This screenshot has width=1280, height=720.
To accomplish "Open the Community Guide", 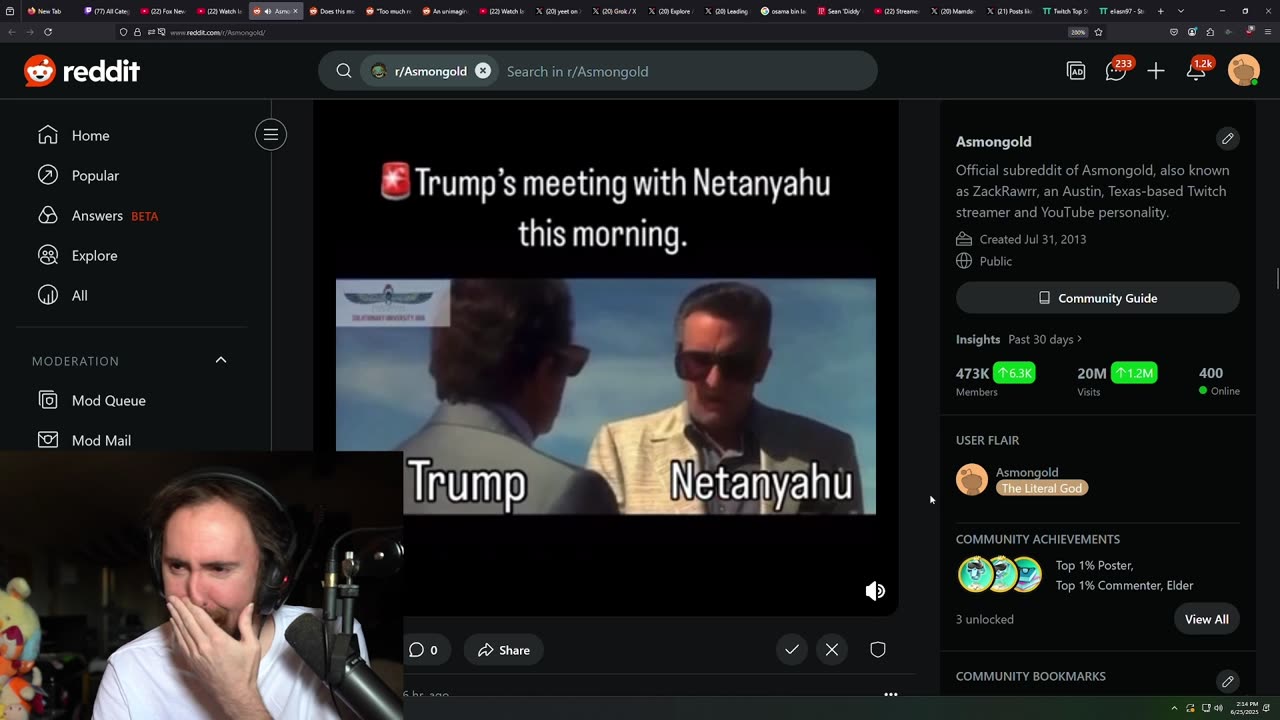I will 1098,298.
